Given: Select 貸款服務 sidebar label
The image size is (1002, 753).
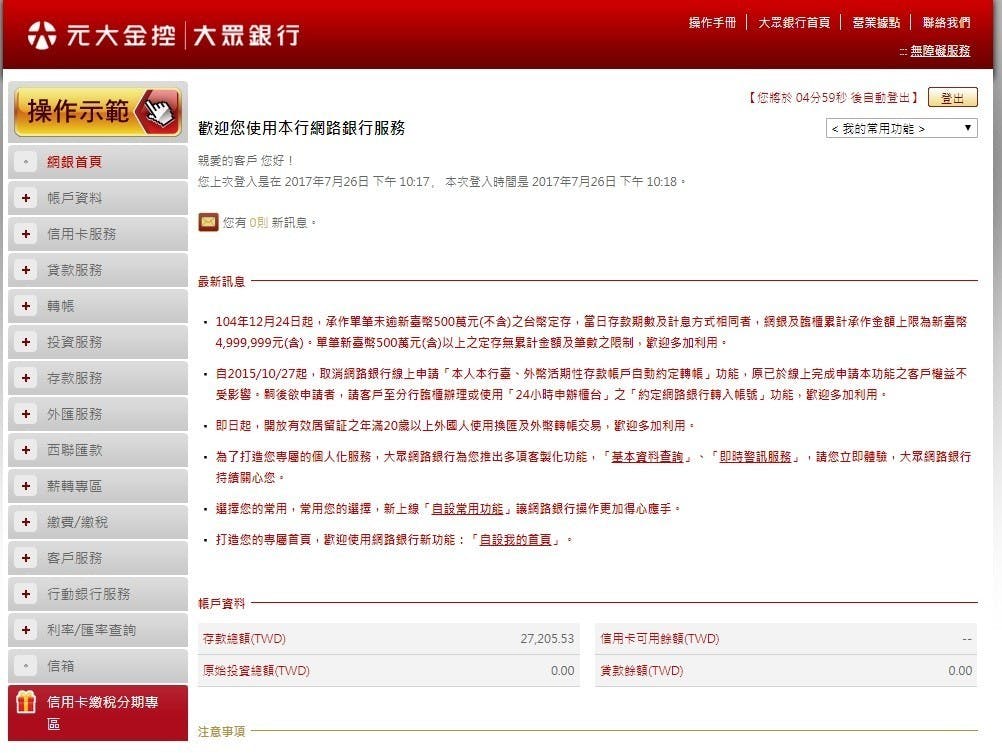Looking at the screenshot, I should [75, 270].
